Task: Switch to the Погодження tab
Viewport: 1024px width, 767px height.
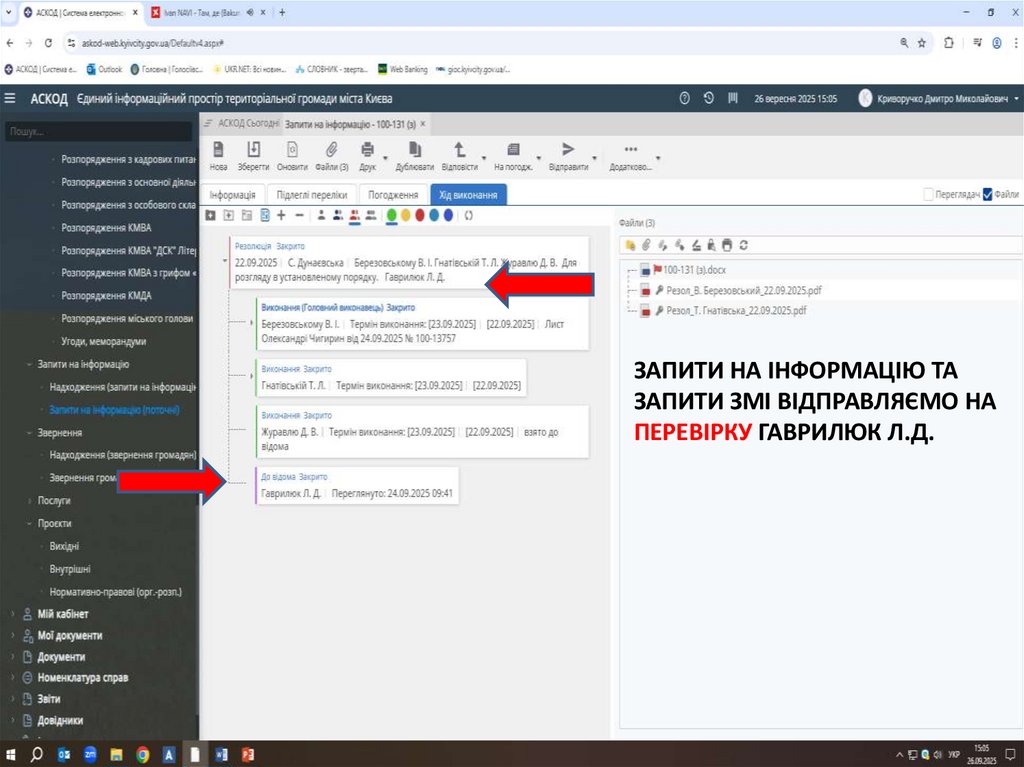Action: (392, 195)
